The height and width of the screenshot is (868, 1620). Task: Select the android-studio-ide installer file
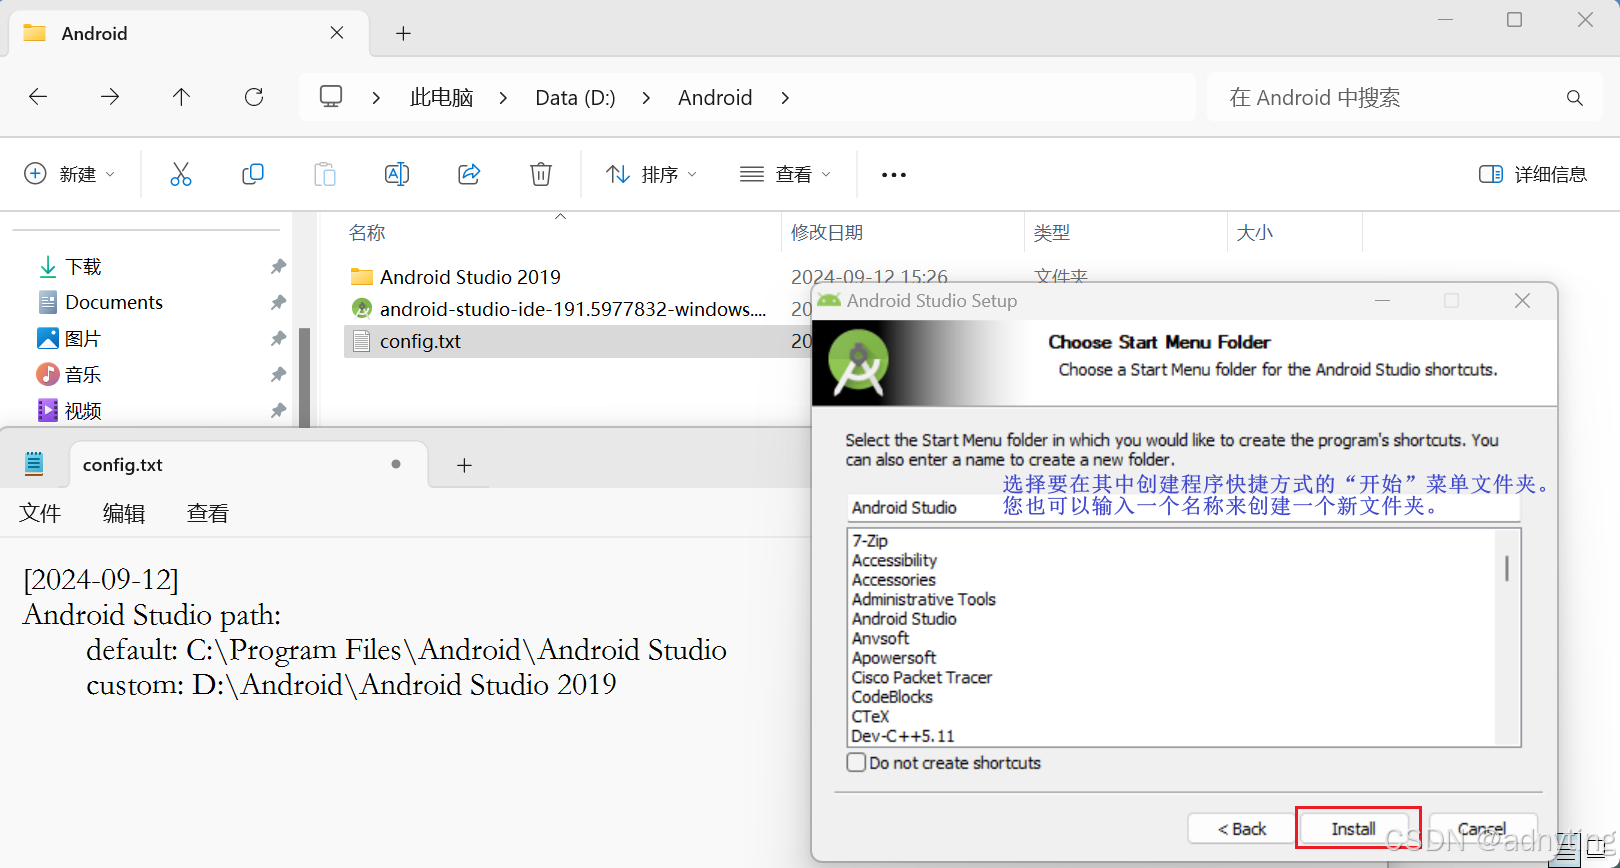coord(572,309)
